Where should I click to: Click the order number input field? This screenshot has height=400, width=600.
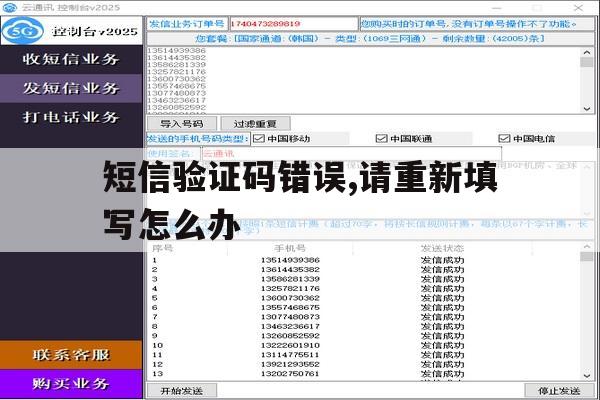293,24
